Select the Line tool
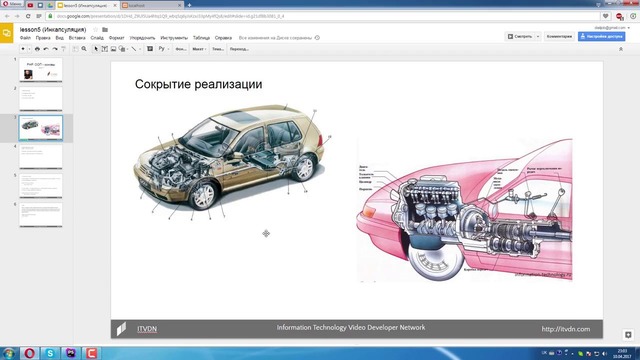The image size is (640, 360). [x=134, y=49]
